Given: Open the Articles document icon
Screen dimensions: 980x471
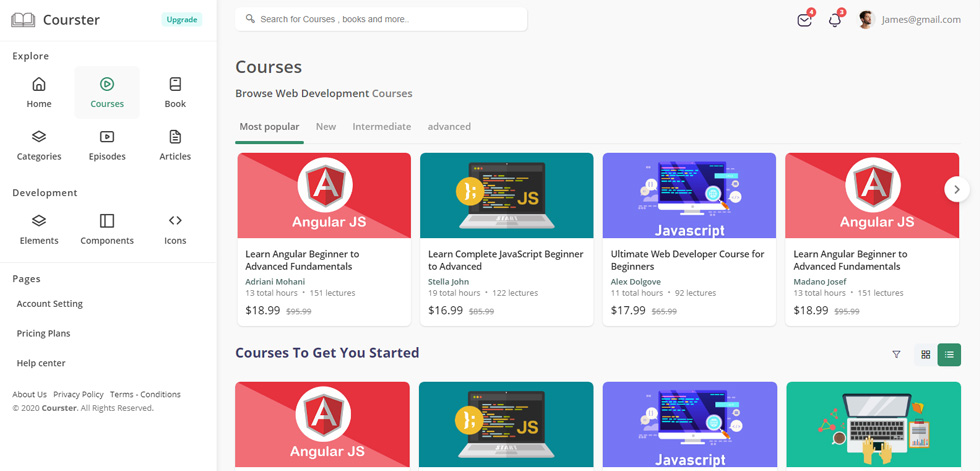Looking at the screenshot, I should 175,136.
